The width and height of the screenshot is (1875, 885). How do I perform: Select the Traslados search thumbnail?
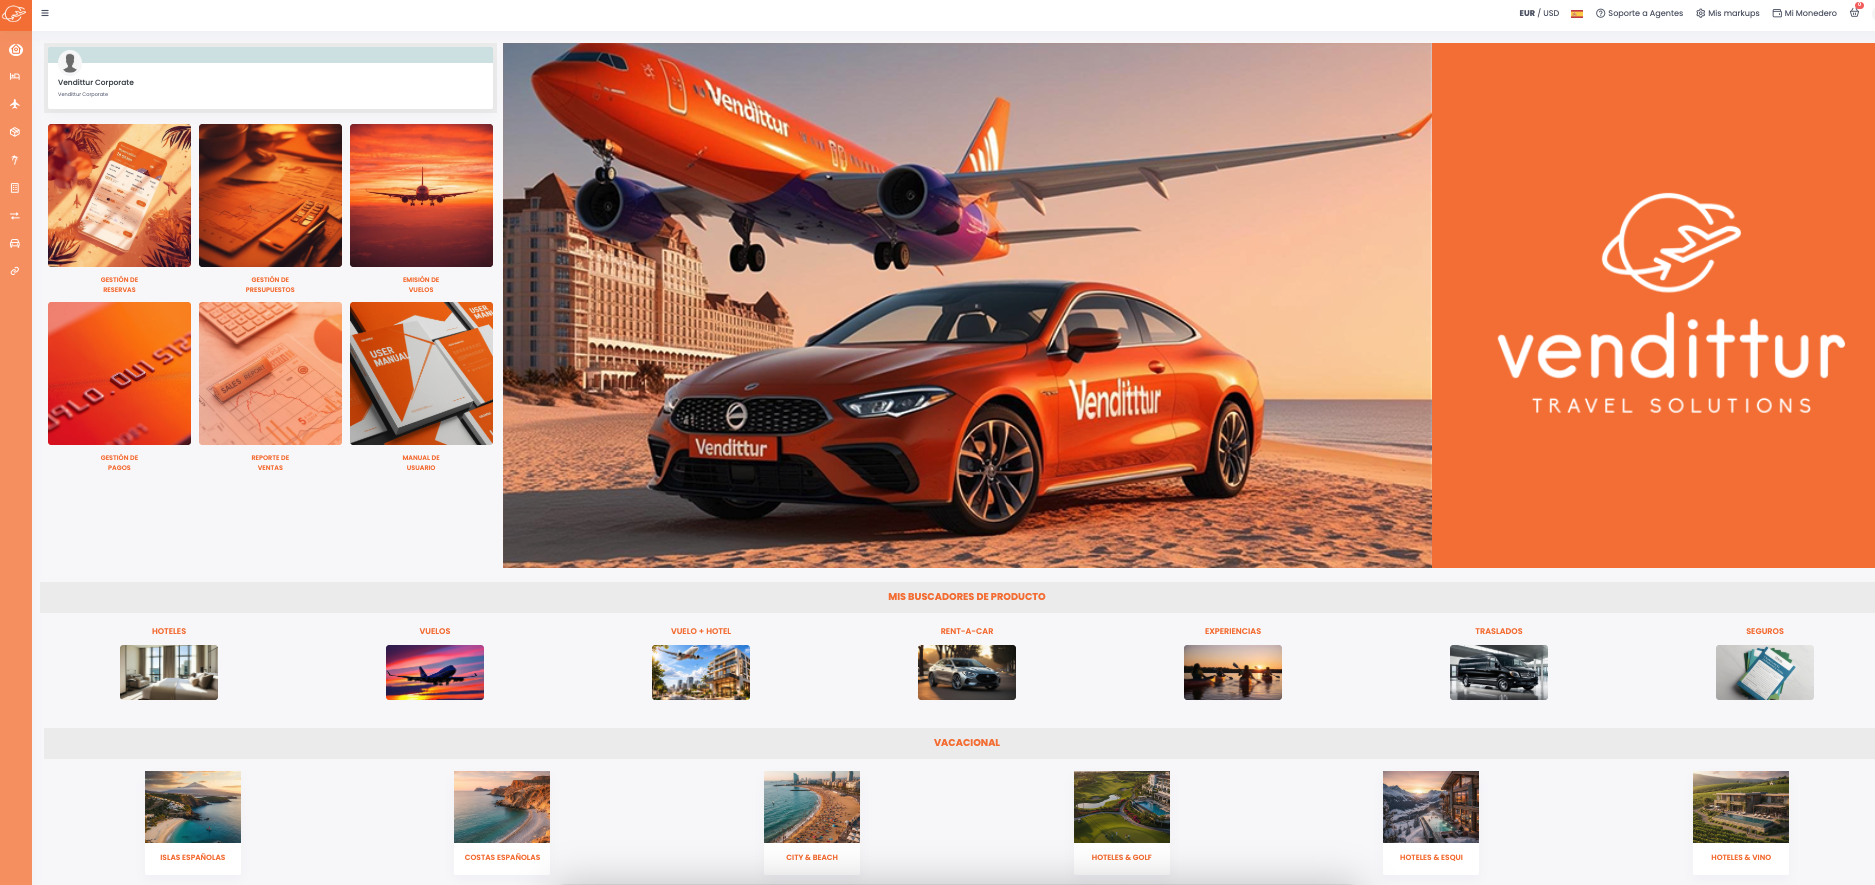pos(1499,672)
